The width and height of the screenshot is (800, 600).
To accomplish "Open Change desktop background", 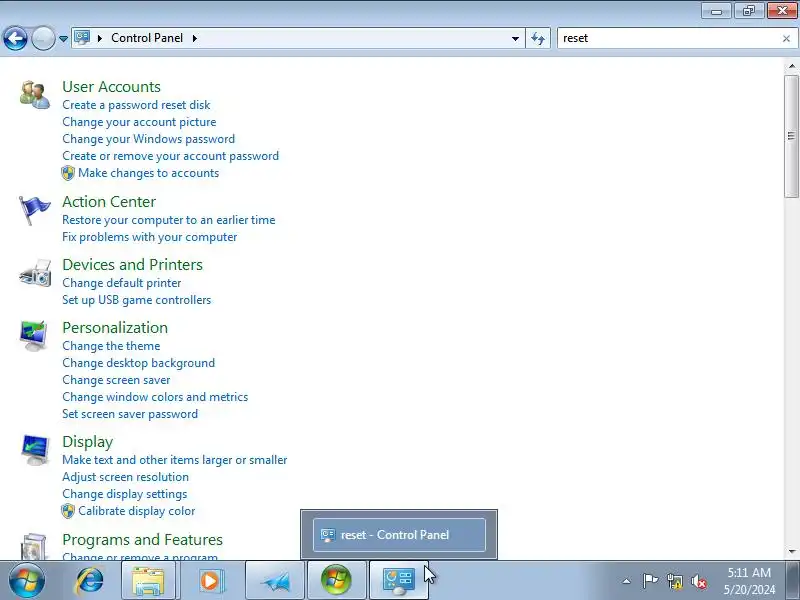I will tap(139, 363).
